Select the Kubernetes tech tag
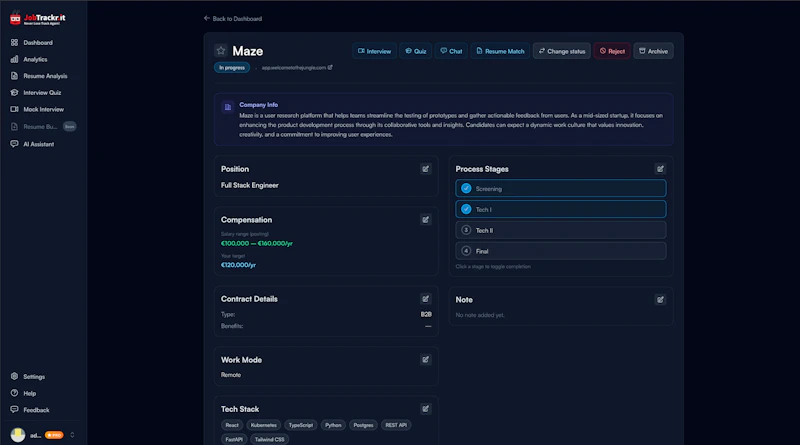 click(264, 425)
